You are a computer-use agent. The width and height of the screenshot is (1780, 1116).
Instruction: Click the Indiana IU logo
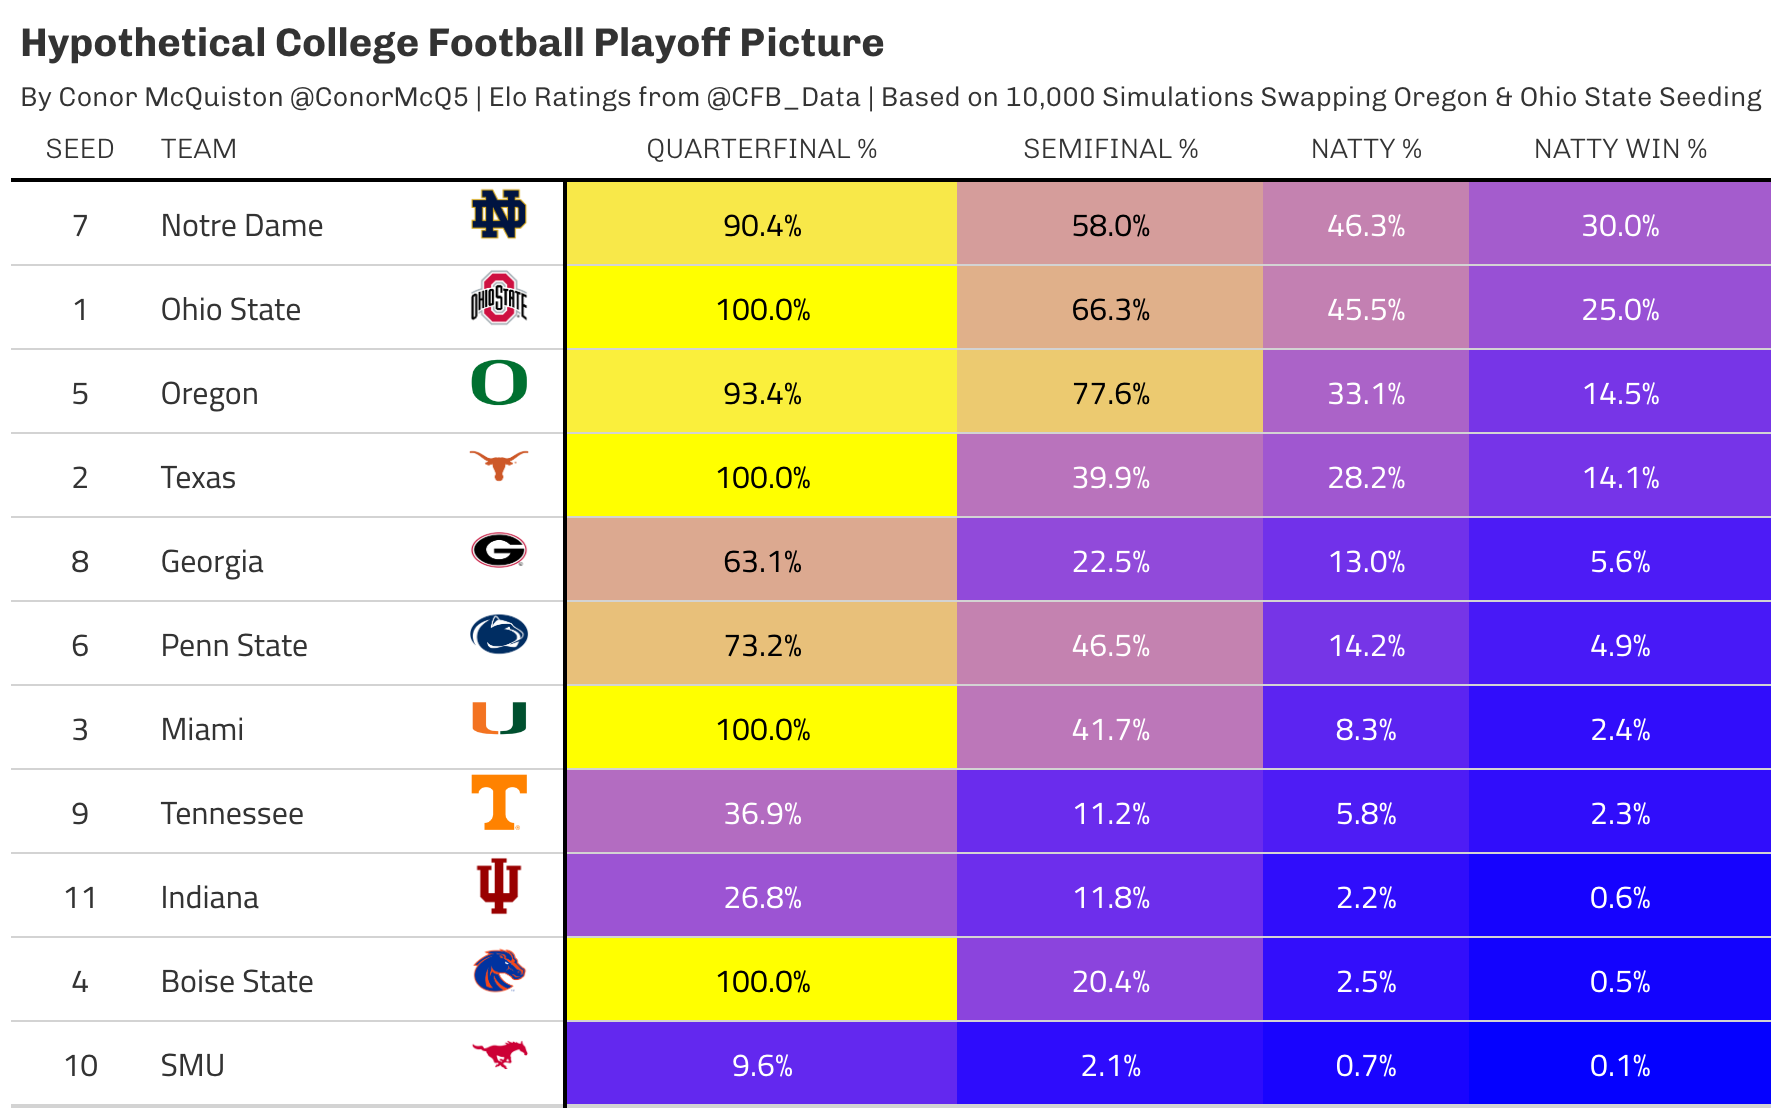click(x=498, y=886)
